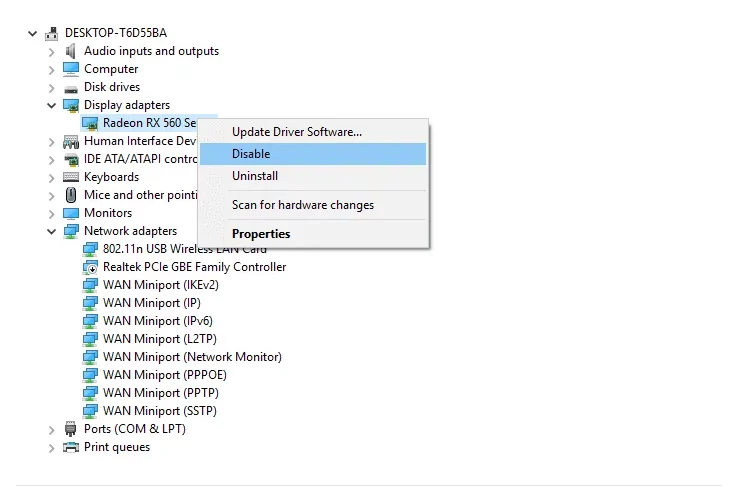Select WAN Miniport (Network Monitor) label
Viewport: 737px width, 500px height.
click(192, 357)
